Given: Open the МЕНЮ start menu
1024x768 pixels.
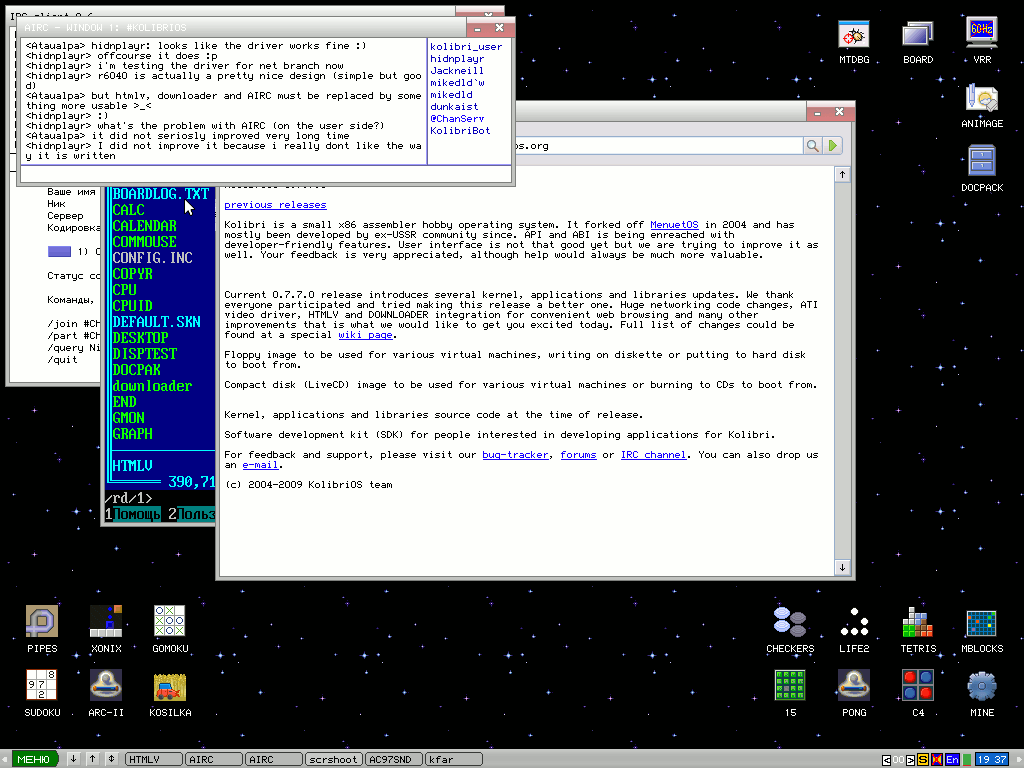Looking at the screenshot, I should (33, 760).
